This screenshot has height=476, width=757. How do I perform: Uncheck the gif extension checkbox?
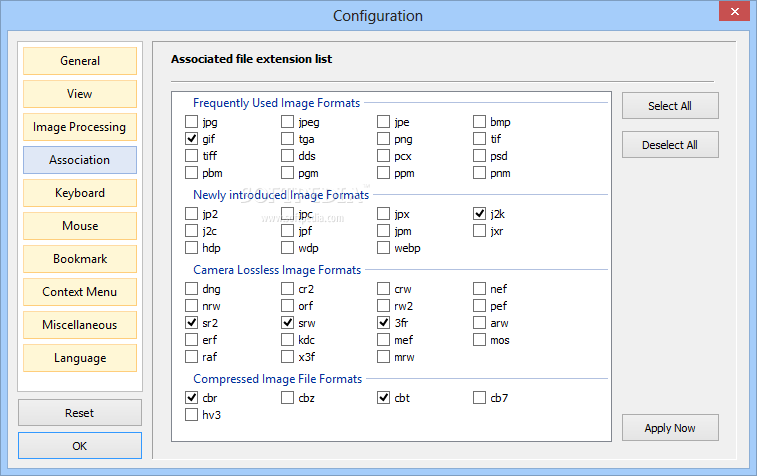pyautogui.click(x=191, y=139)
